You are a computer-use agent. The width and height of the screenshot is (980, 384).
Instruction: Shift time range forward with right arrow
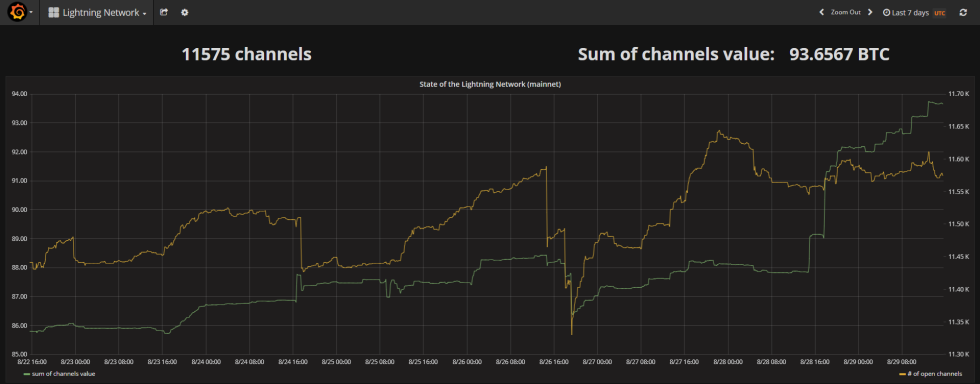click(869, 12)
